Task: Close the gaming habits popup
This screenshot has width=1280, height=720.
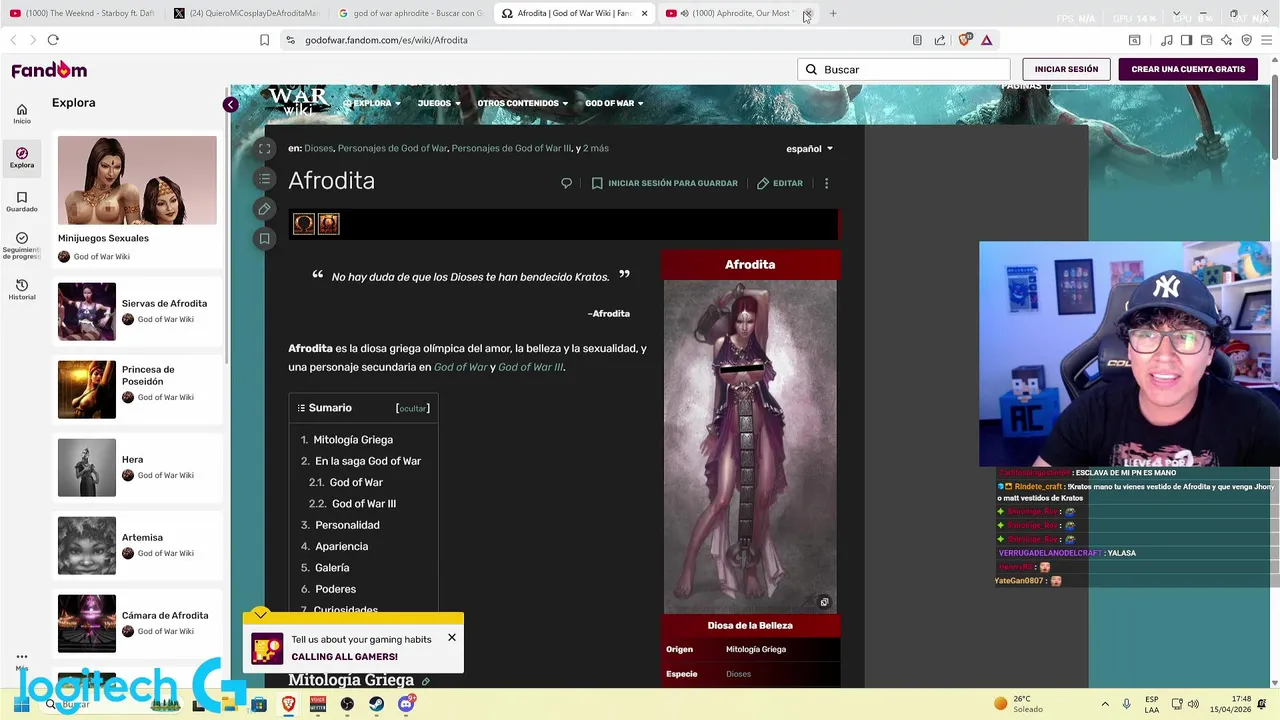Action: [452, 637]
